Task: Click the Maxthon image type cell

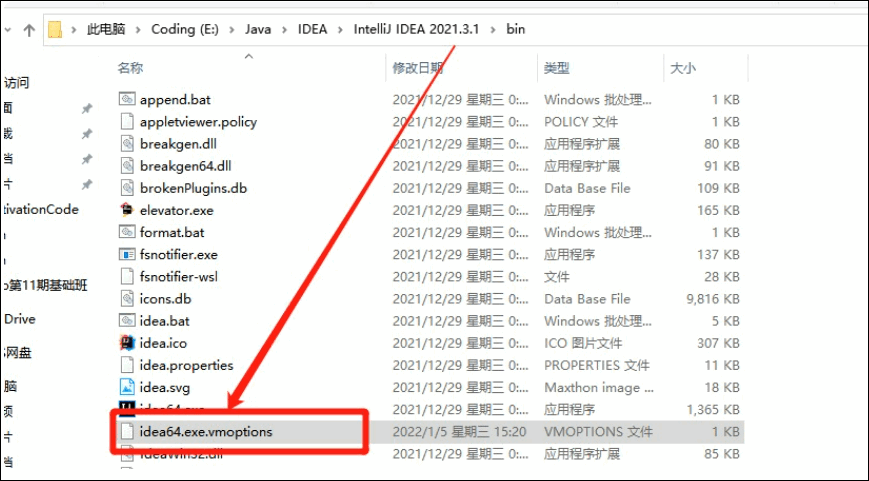Action: pos(599,388)
